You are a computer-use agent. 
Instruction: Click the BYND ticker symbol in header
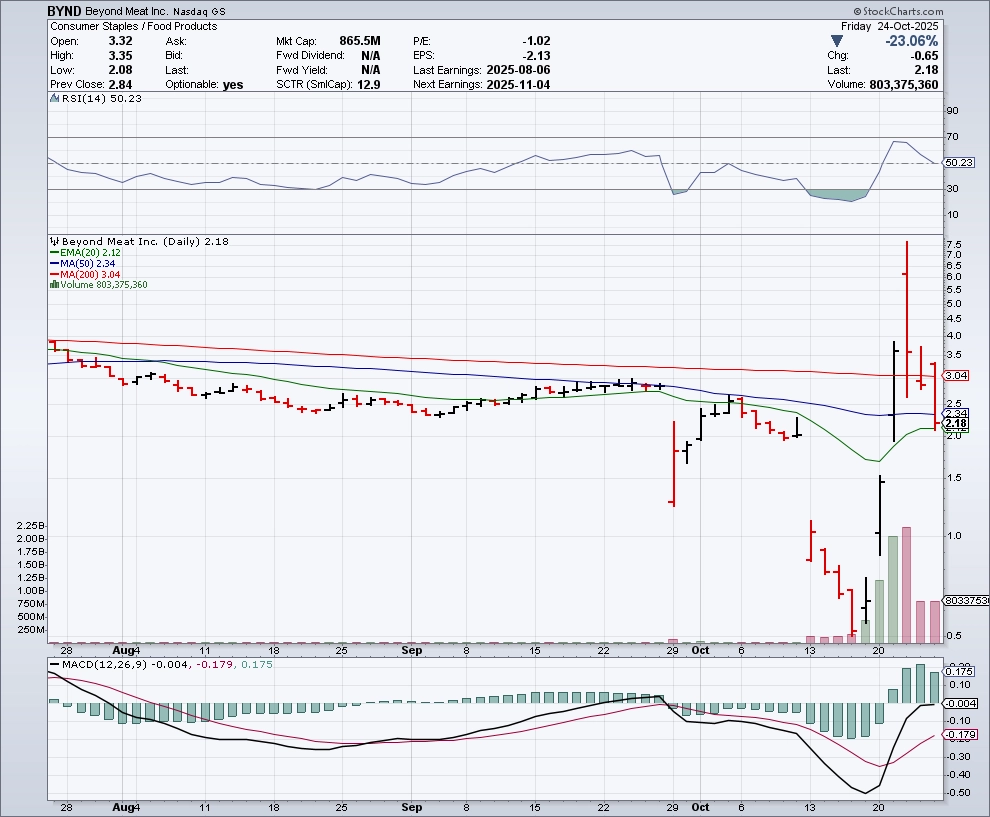click(x=64, y=10)
